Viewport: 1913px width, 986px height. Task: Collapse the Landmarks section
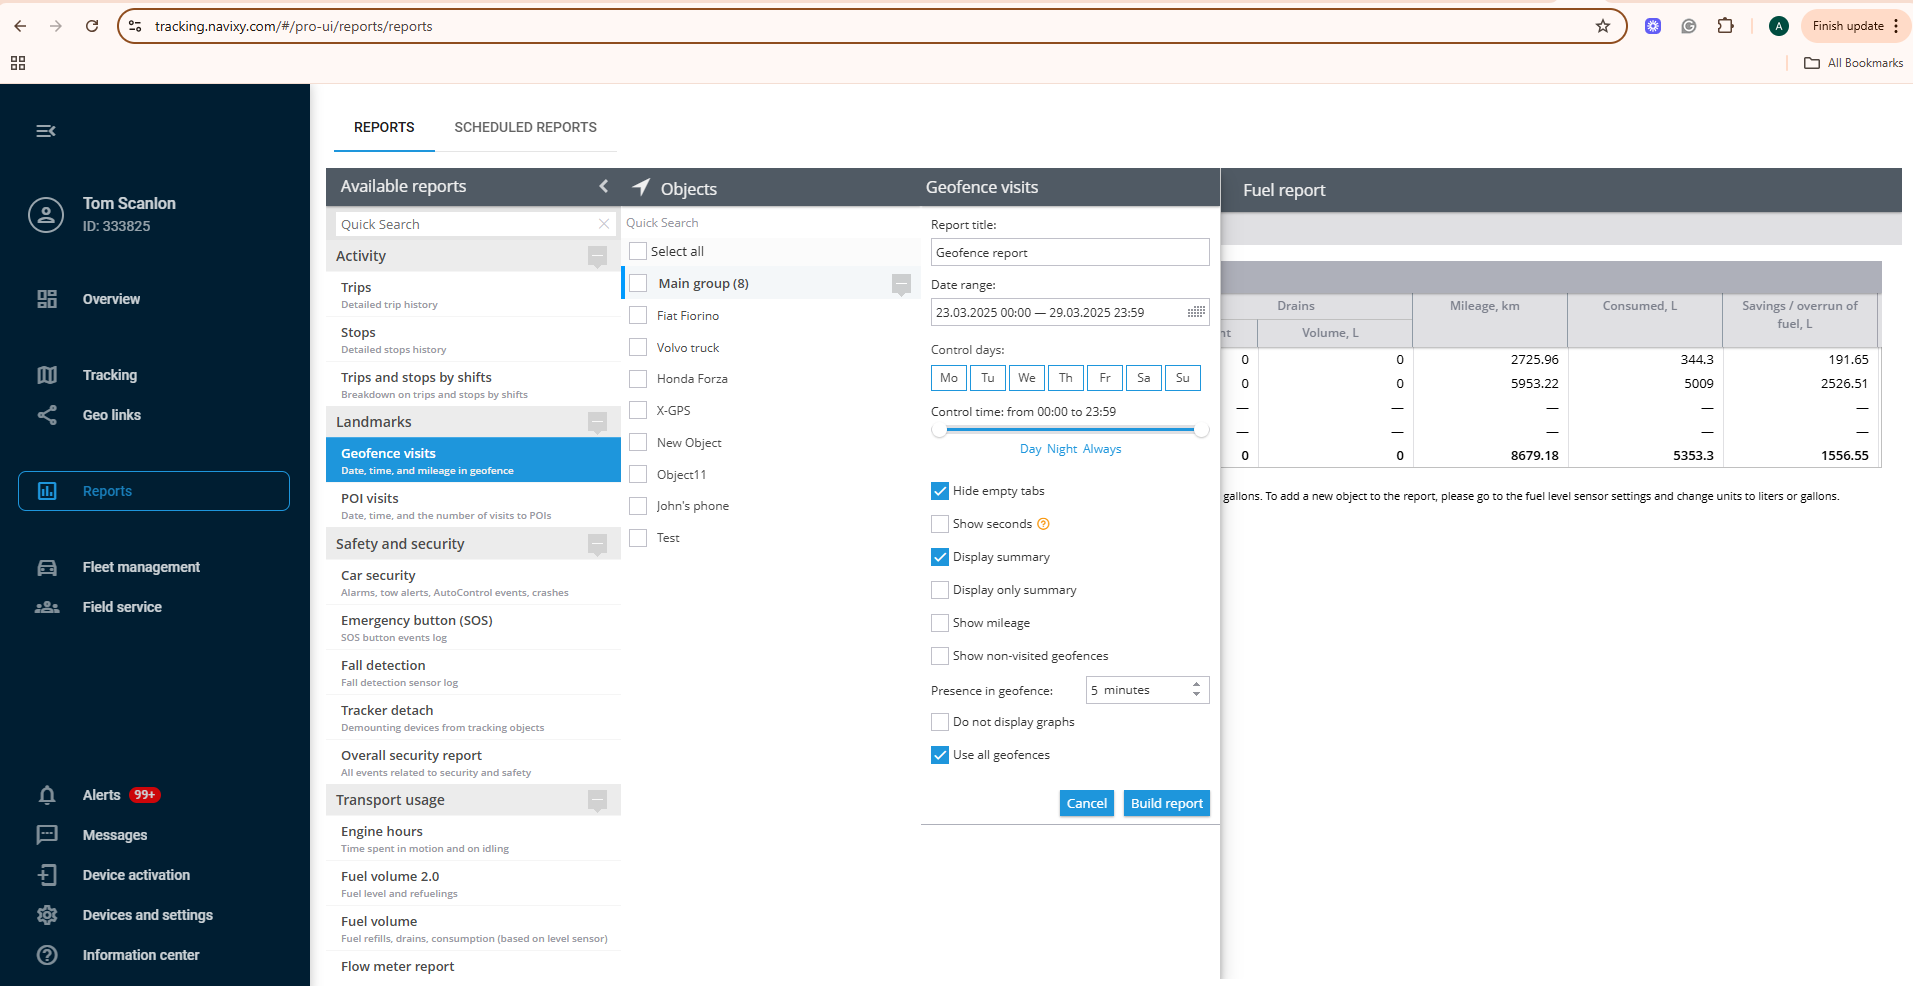tap(597, 422)
